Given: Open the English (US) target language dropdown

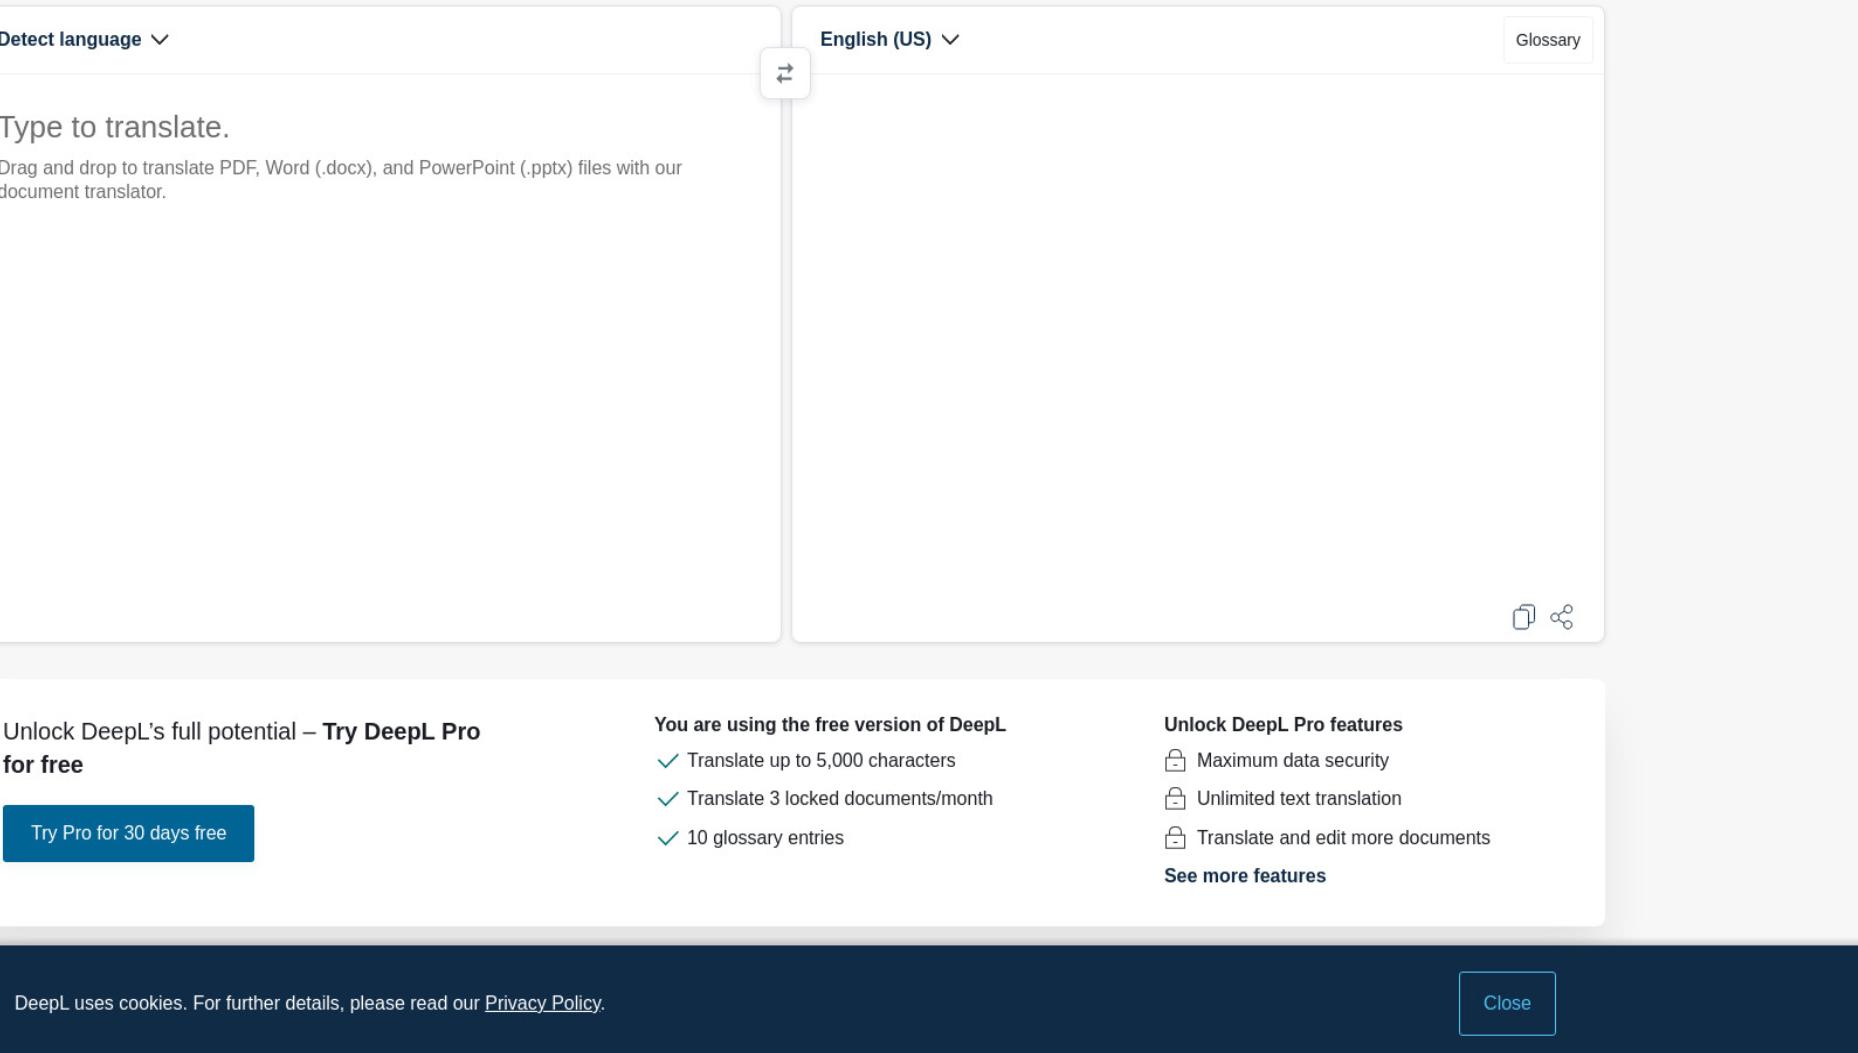Looking at the screenshot, I should pyautogui.click(x=889, y=40).
